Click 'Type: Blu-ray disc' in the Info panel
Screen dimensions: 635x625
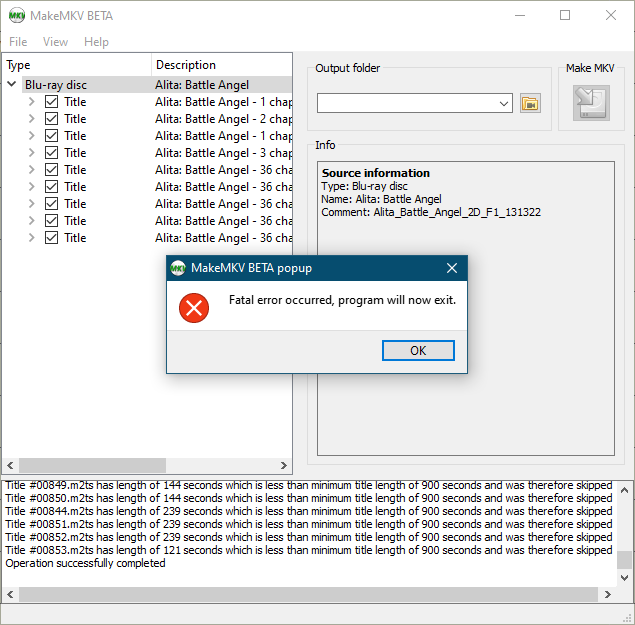(x=364, y=186)
